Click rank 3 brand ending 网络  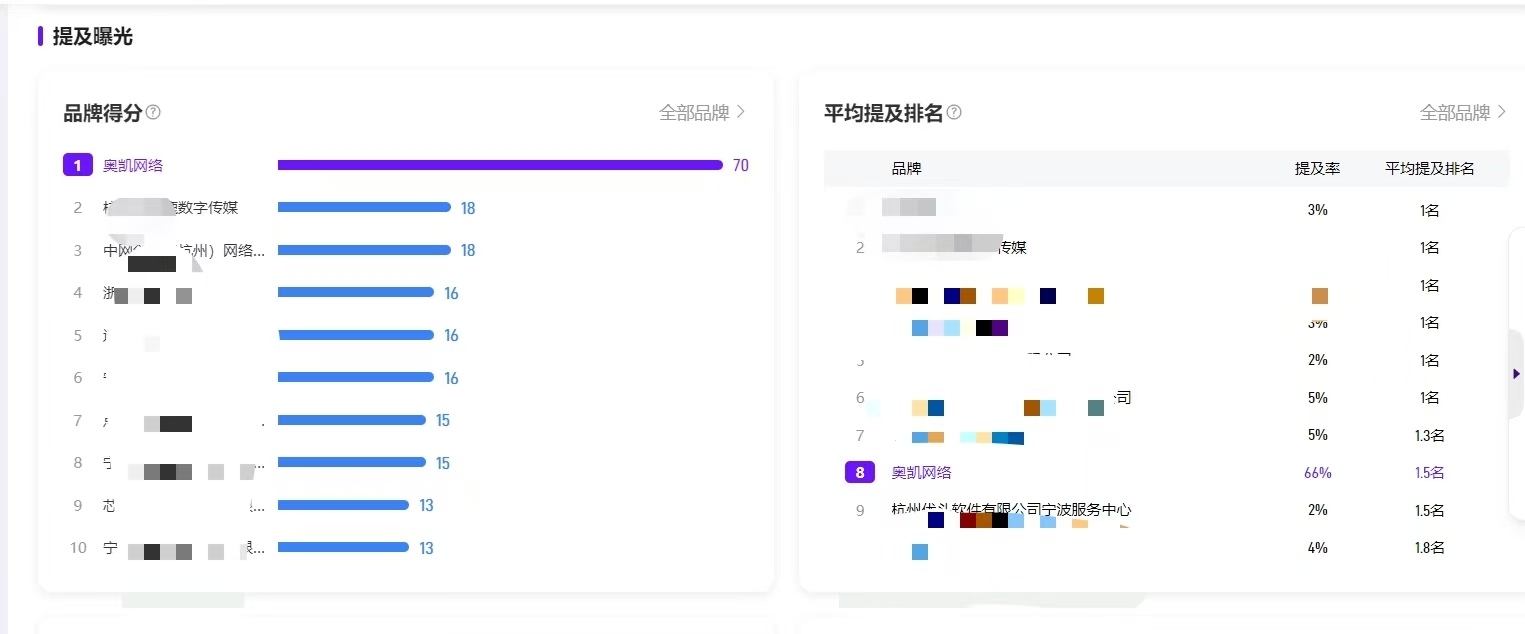pos(184,250)
